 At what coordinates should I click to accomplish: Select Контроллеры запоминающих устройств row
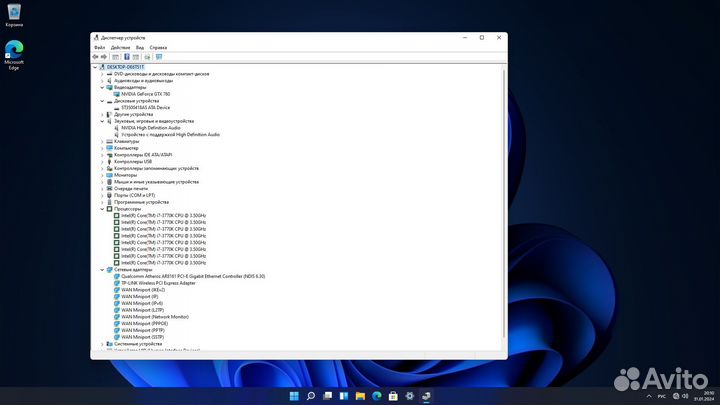tap(156, 169)
